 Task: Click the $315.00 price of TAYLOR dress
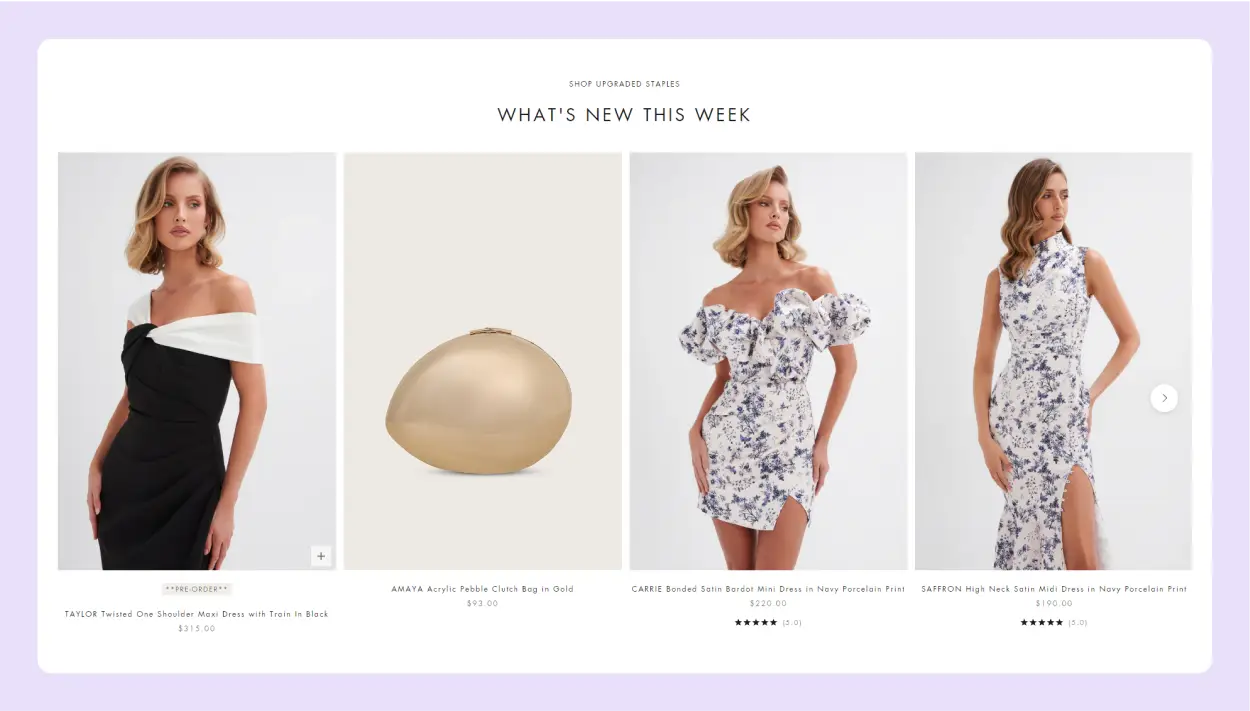[197, 628]
